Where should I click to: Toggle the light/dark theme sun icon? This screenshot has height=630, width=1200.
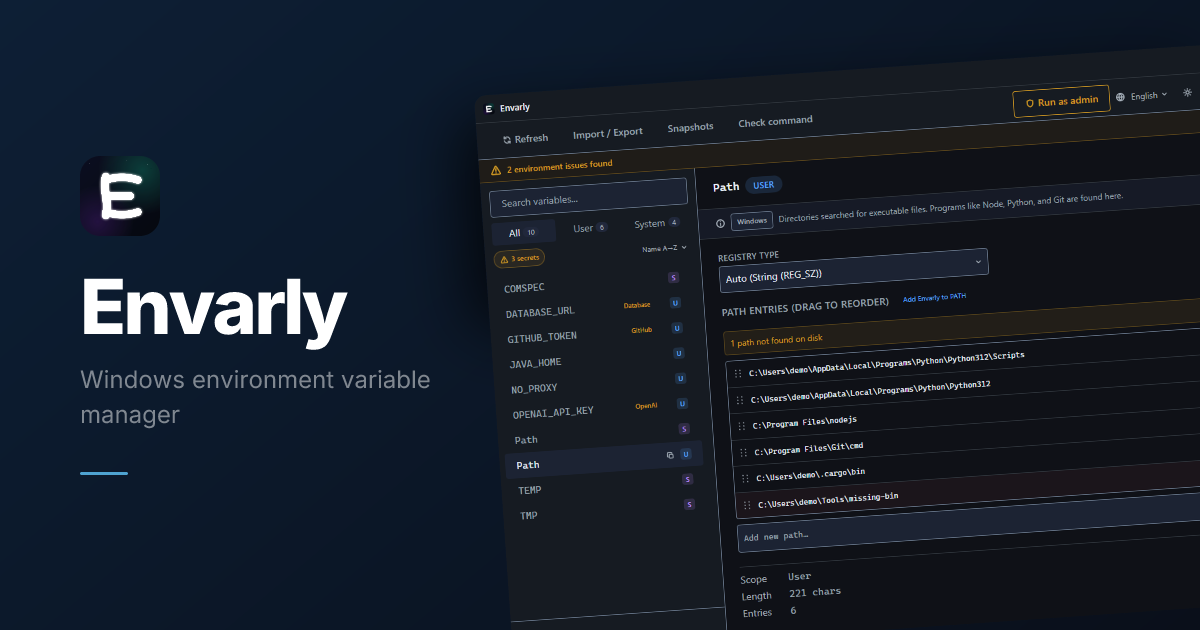tap(1187, 92)
